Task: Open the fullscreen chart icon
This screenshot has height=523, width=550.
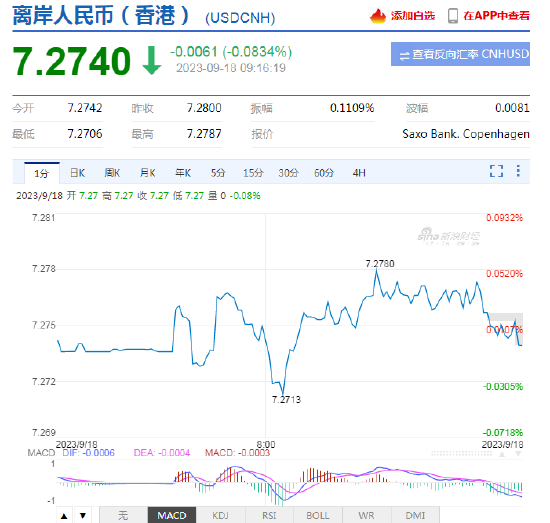Action: coord(496,171)
